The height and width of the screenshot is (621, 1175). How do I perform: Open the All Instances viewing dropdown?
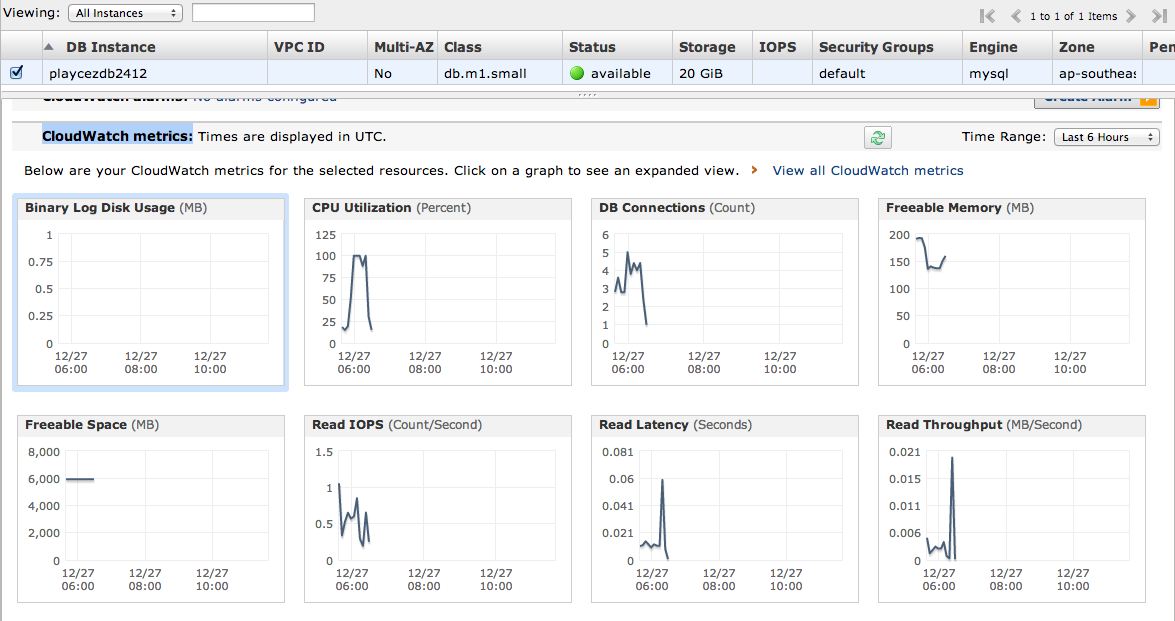[124, 13]
